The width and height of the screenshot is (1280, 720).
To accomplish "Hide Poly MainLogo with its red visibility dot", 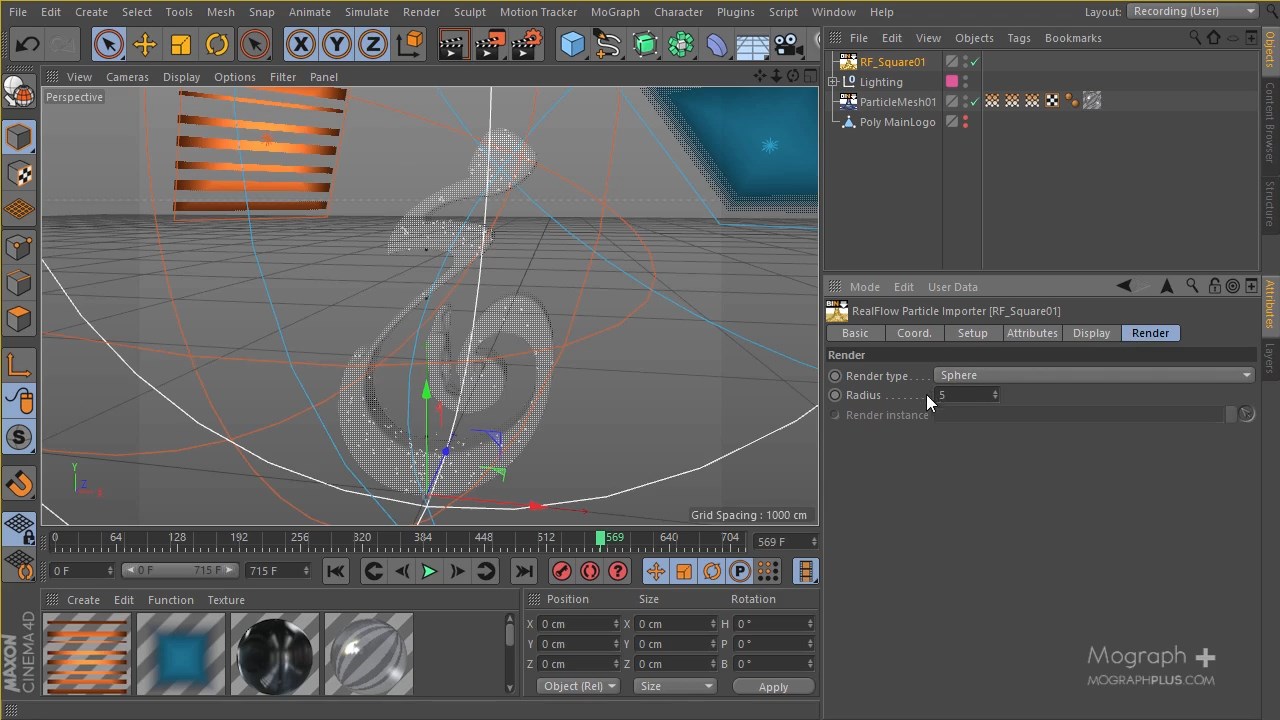I will point(964,118).
